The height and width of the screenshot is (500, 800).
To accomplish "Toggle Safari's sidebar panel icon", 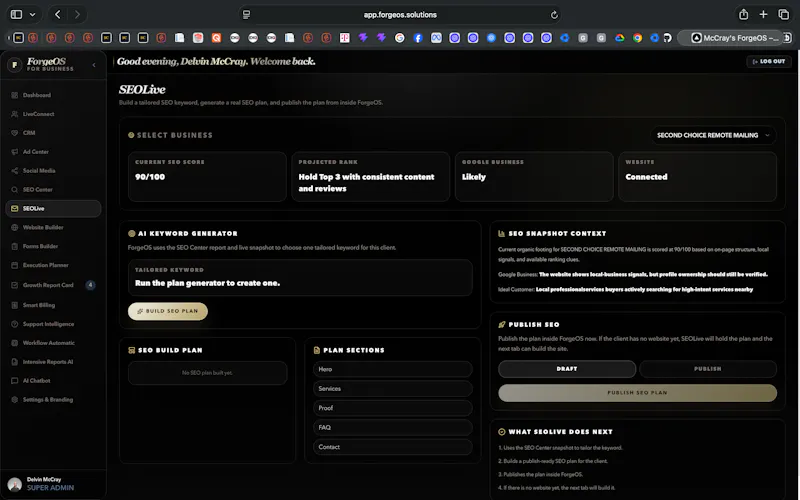I will point(16,14).
